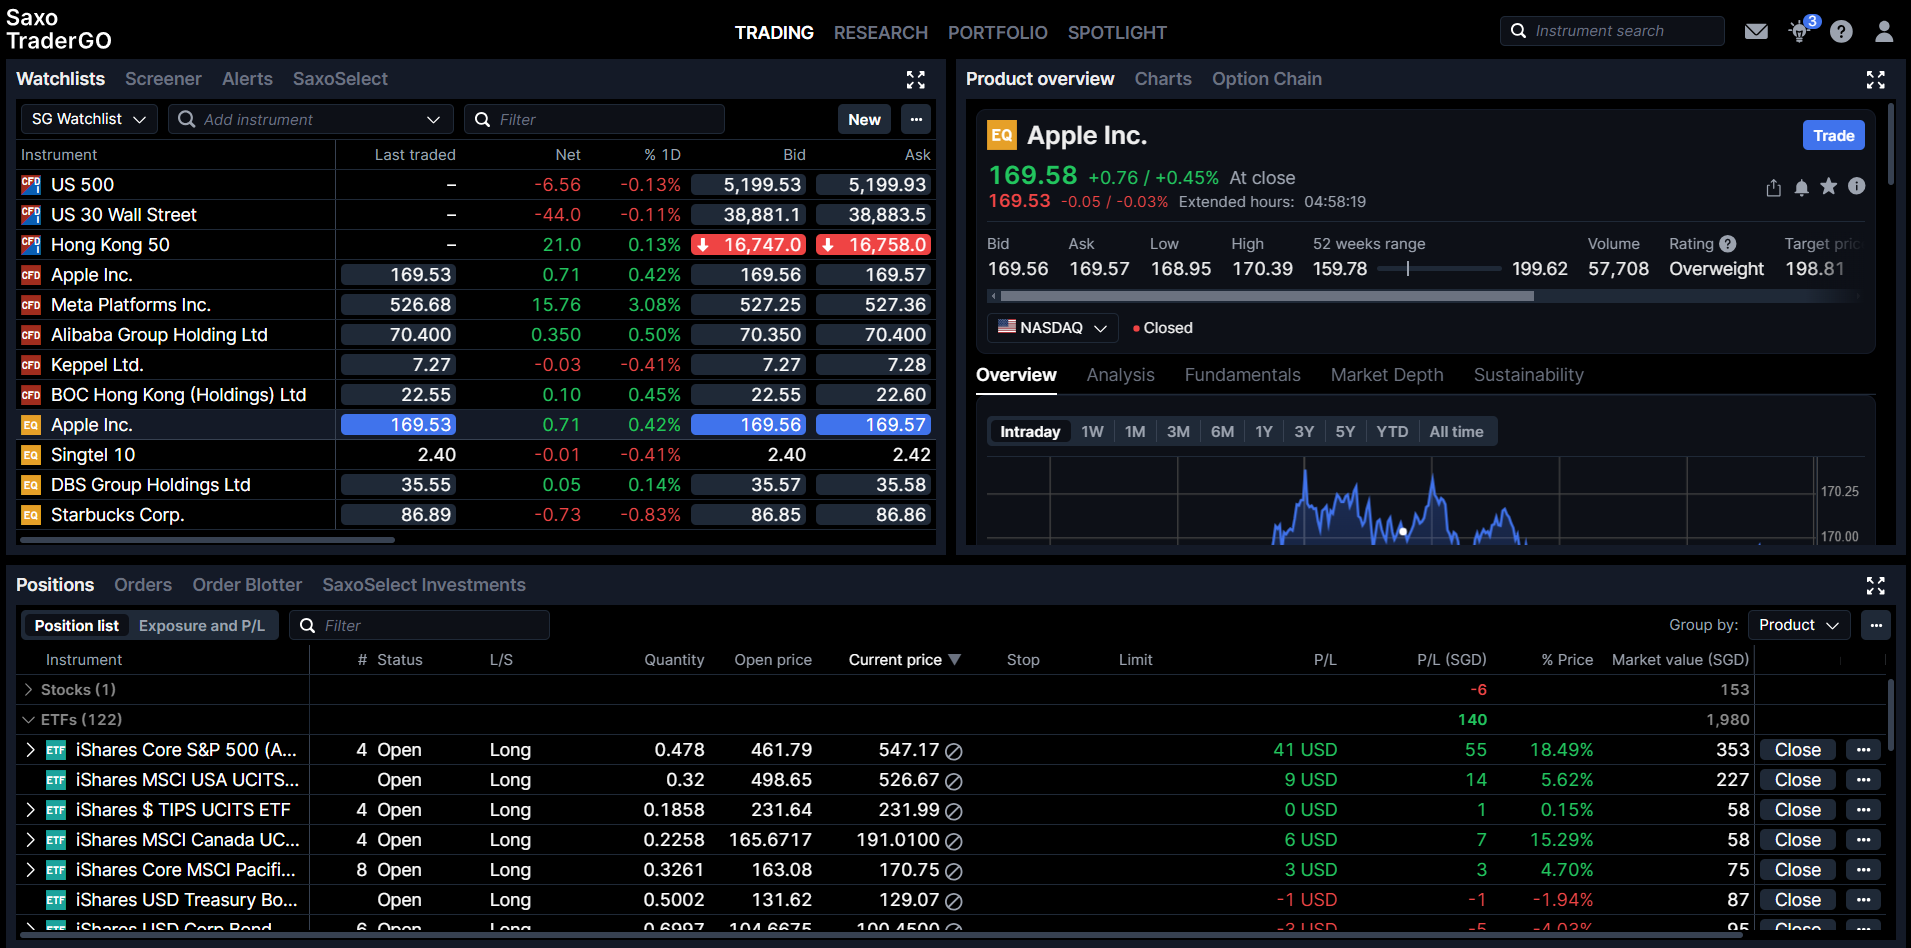Viewport: 1911px width, 948px height.
Task: Select the 1Y chart range
Action: (x=1264, y=432)
